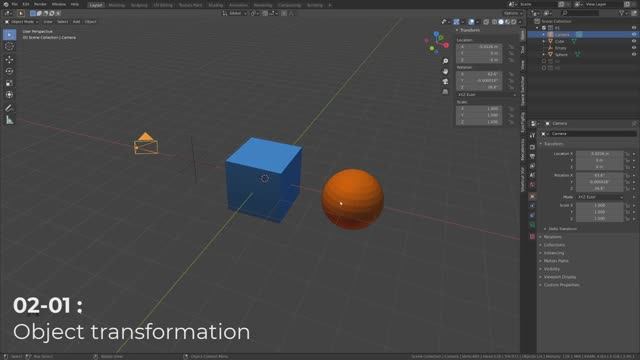Expand the Relations panel
This screenshot has height=360, width=640.
coord(552,237)
